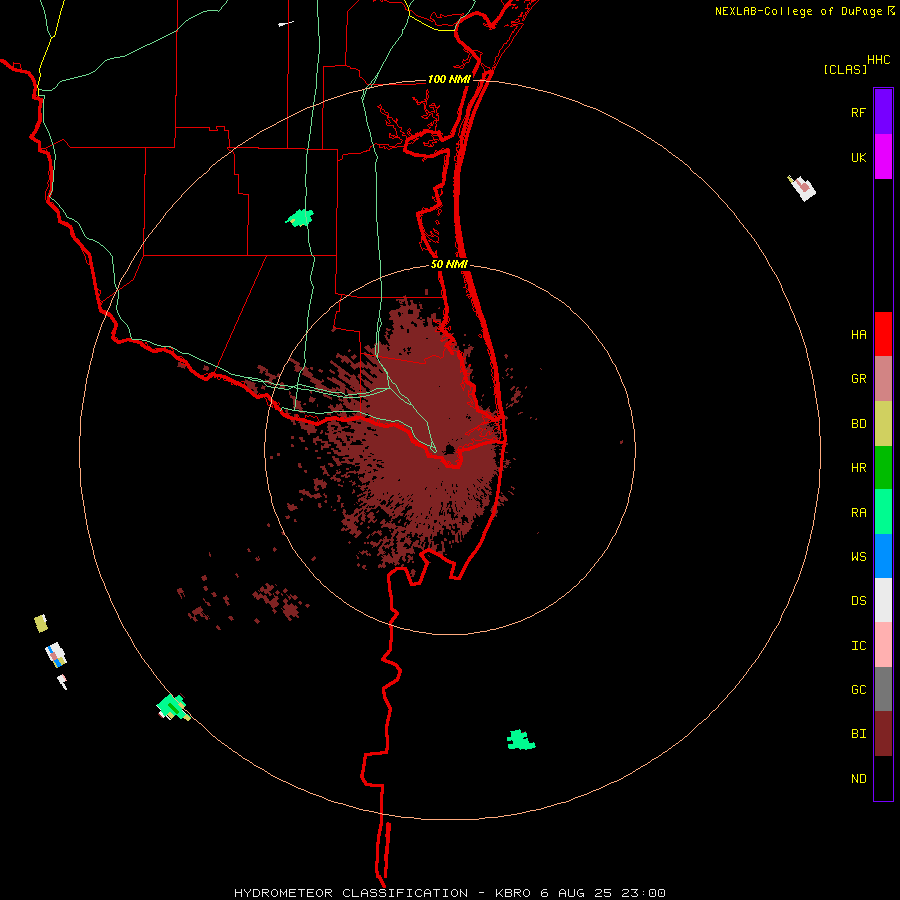Pick the HR dark green legend swatch
The image size is (900, 900).
click(883, 468)
